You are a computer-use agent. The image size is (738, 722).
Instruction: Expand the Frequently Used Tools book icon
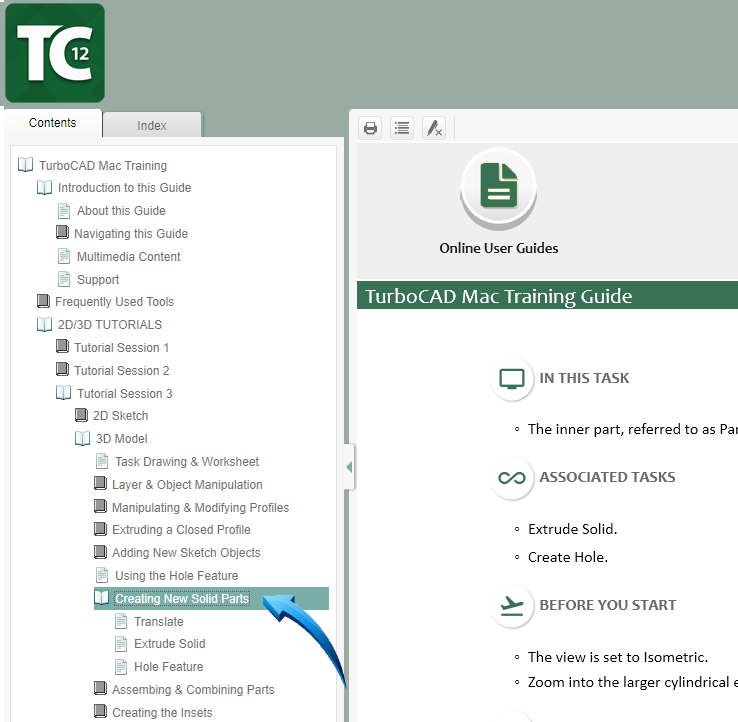(43, 301)
